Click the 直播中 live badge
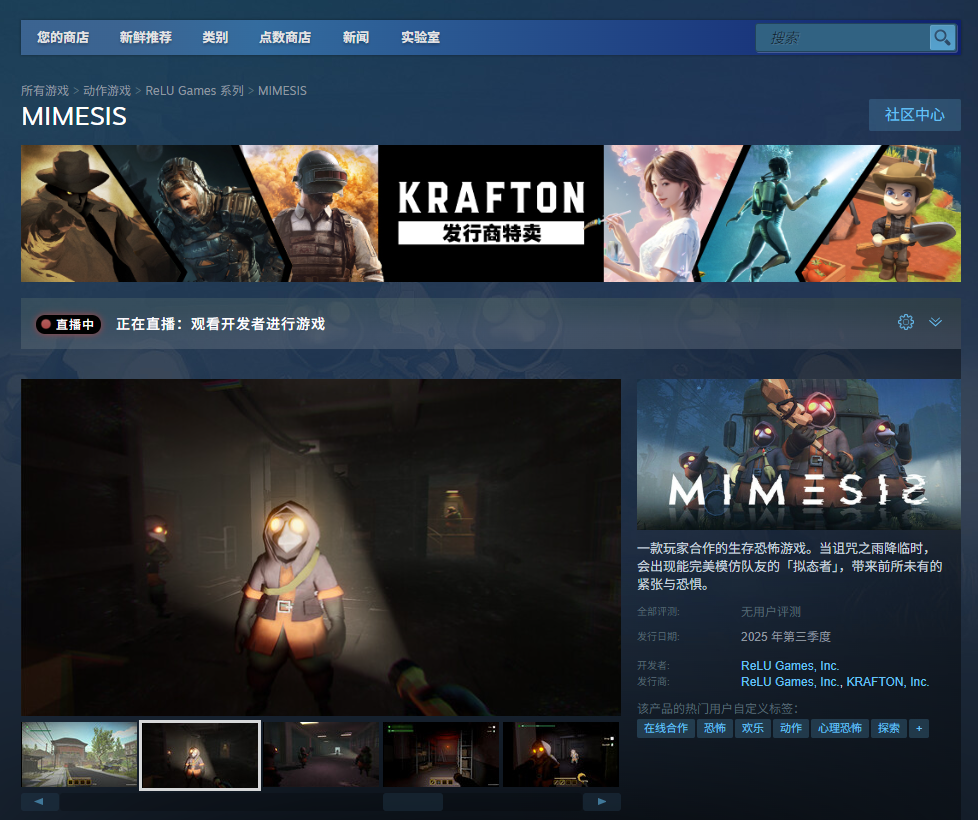 point(68,324)
